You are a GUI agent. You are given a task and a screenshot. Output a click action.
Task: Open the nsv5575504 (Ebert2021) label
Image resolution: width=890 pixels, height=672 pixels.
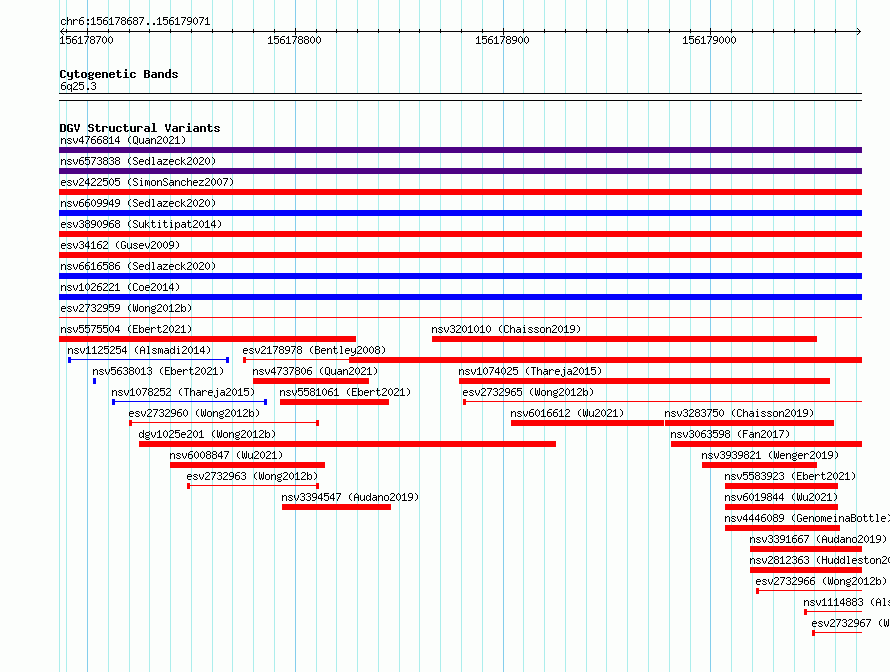tap(126, 329)
